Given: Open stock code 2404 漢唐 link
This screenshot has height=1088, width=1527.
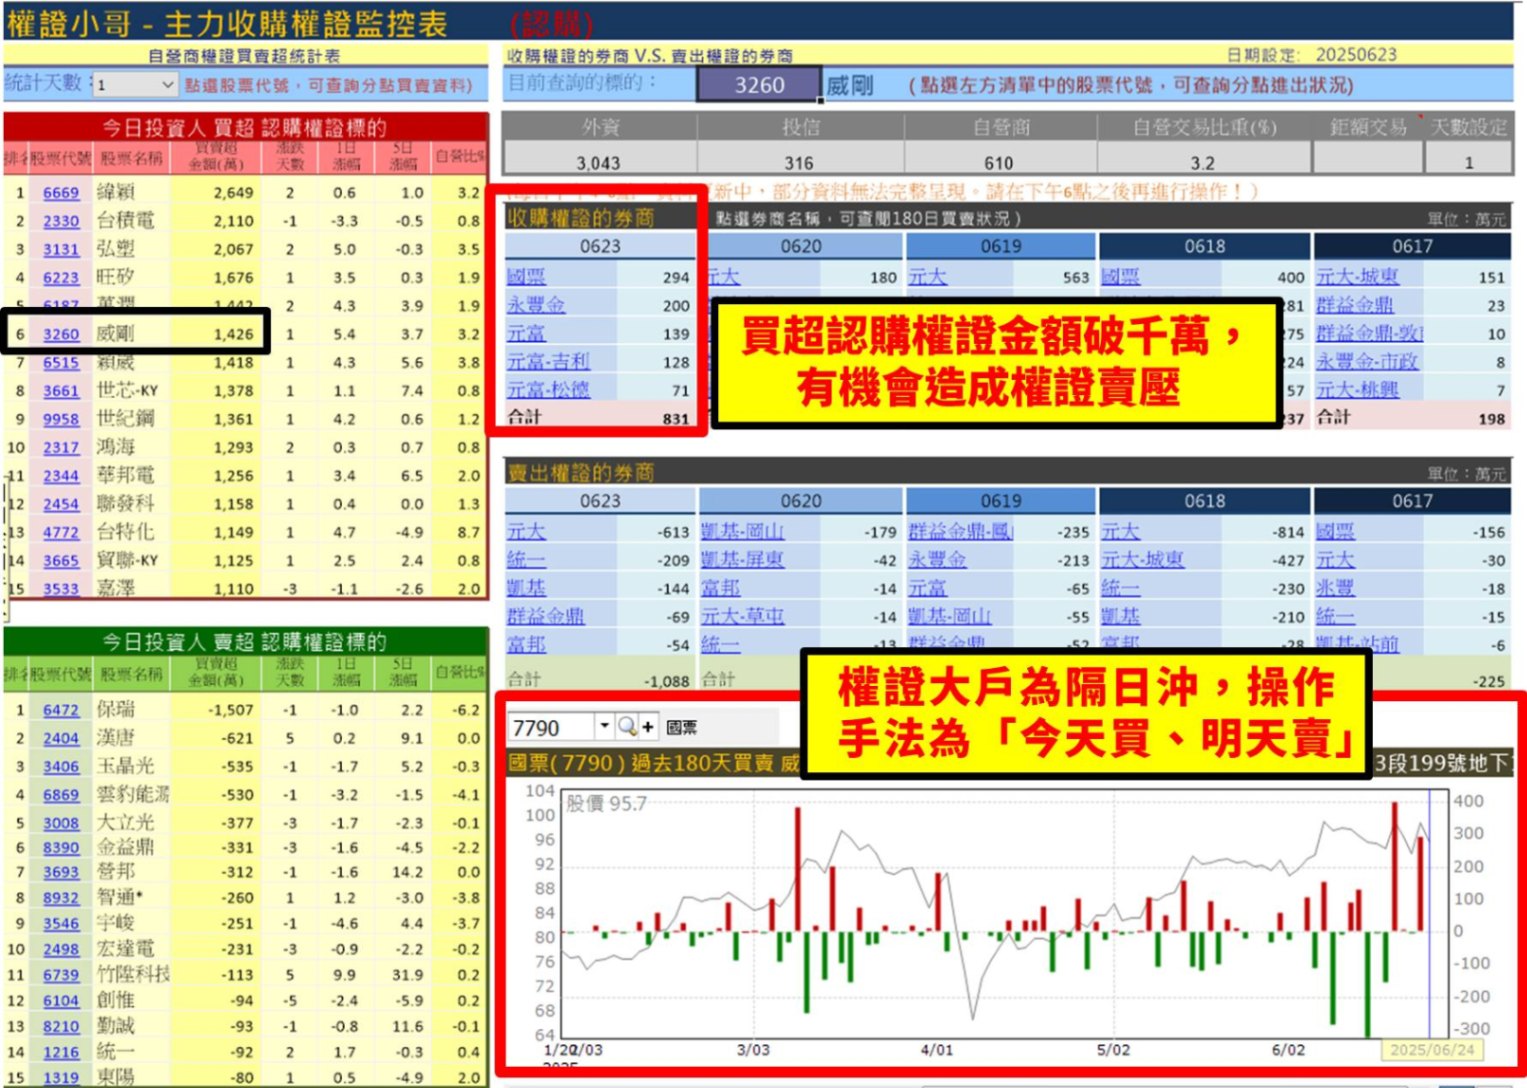Looking at the screenshot, I should (61, 738).
